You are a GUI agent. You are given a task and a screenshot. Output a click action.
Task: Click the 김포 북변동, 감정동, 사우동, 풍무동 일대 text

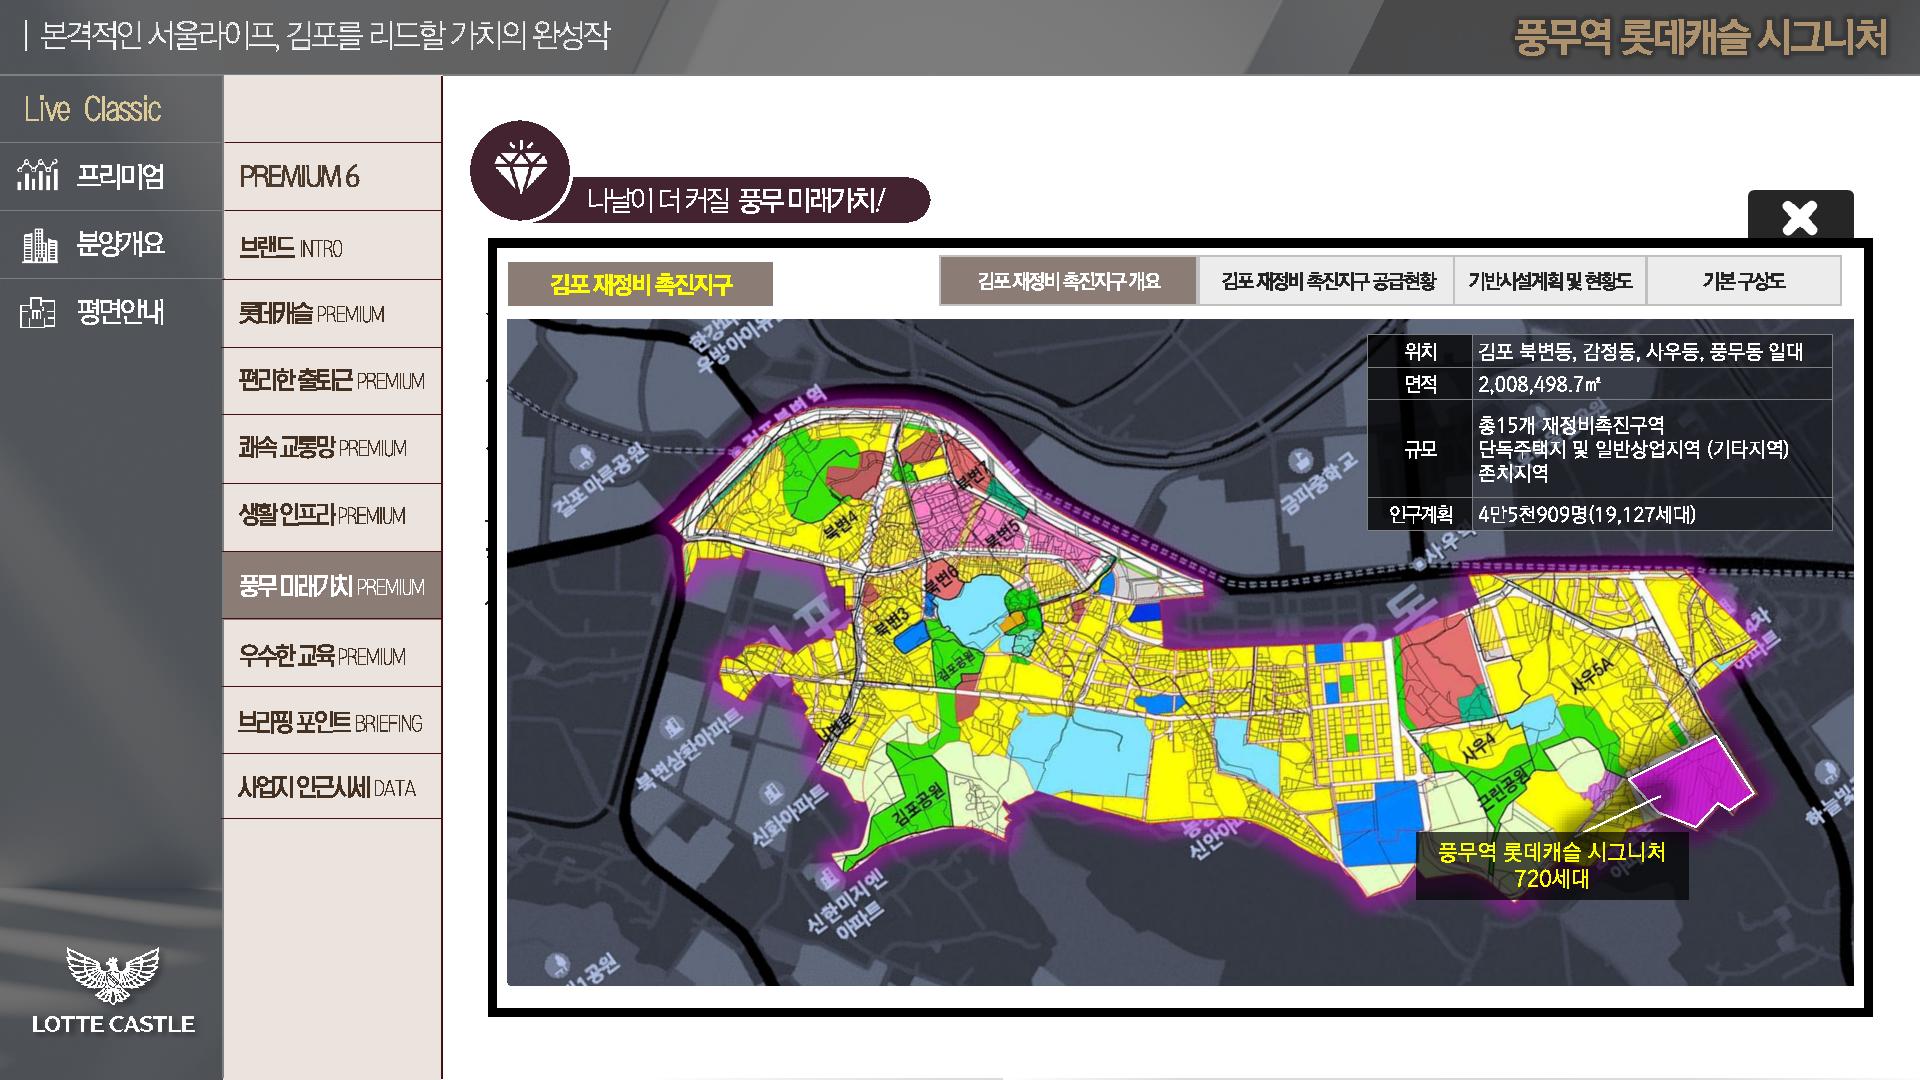(x=1640, y=352)
